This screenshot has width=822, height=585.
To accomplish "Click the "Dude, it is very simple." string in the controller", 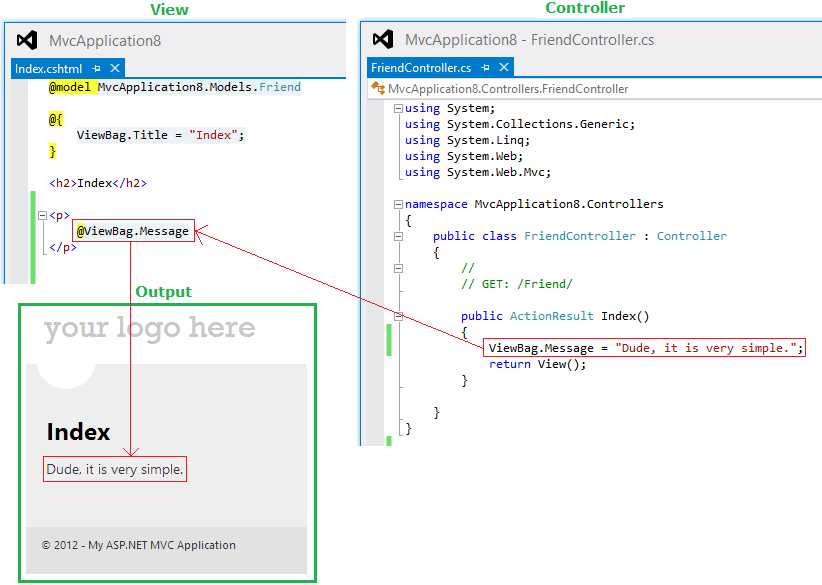I will (x=706, y=348).
